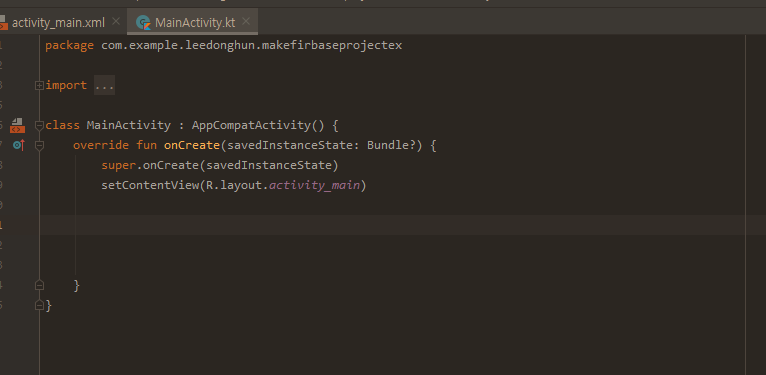Click the package keyword

(x=69, y=45)
